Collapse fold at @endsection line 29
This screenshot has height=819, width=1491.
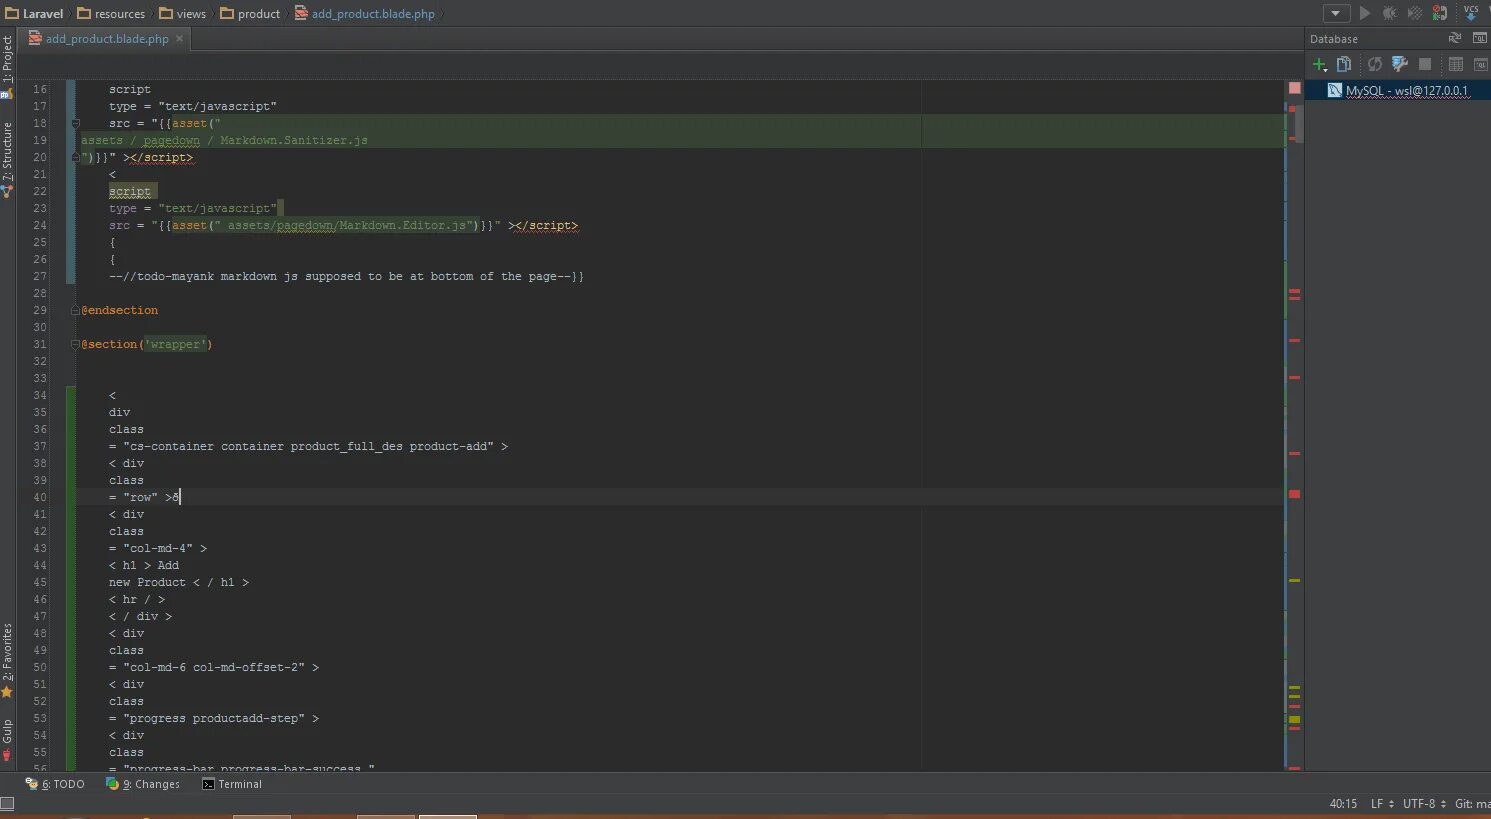pyautogui.click(x=75, y=311)
